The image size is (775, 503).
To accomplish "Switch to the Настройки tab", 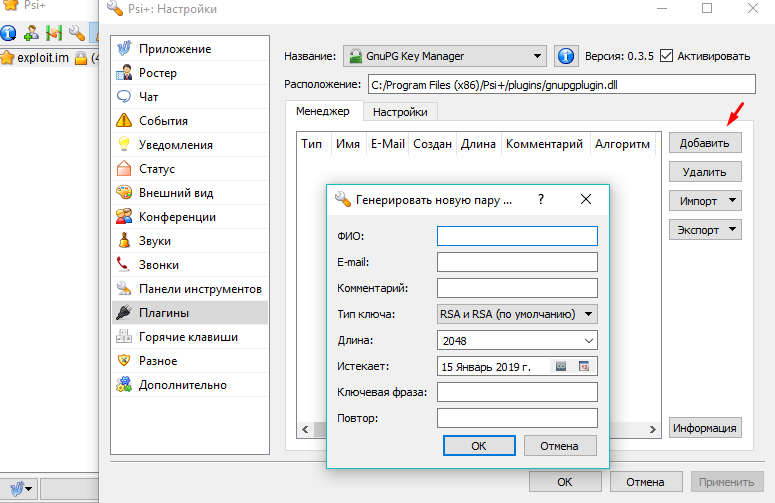I will coord(400,112).
